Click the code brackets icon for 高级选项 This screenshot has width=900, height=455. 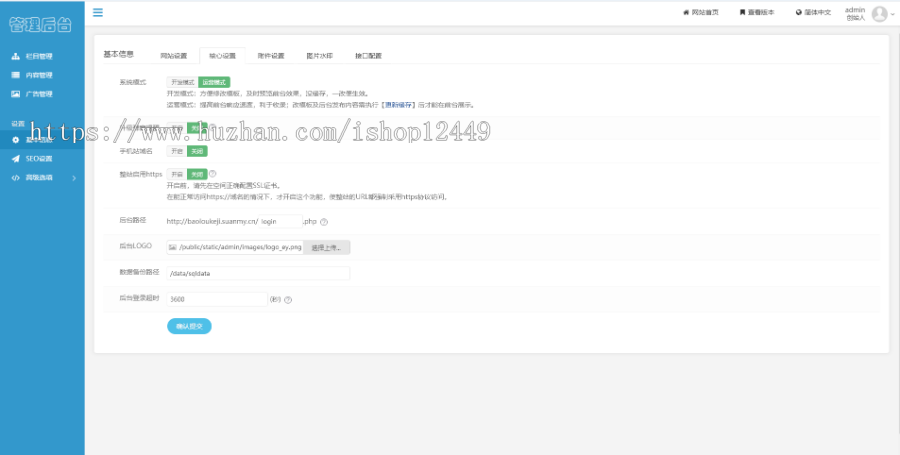[x=15, y=178]
